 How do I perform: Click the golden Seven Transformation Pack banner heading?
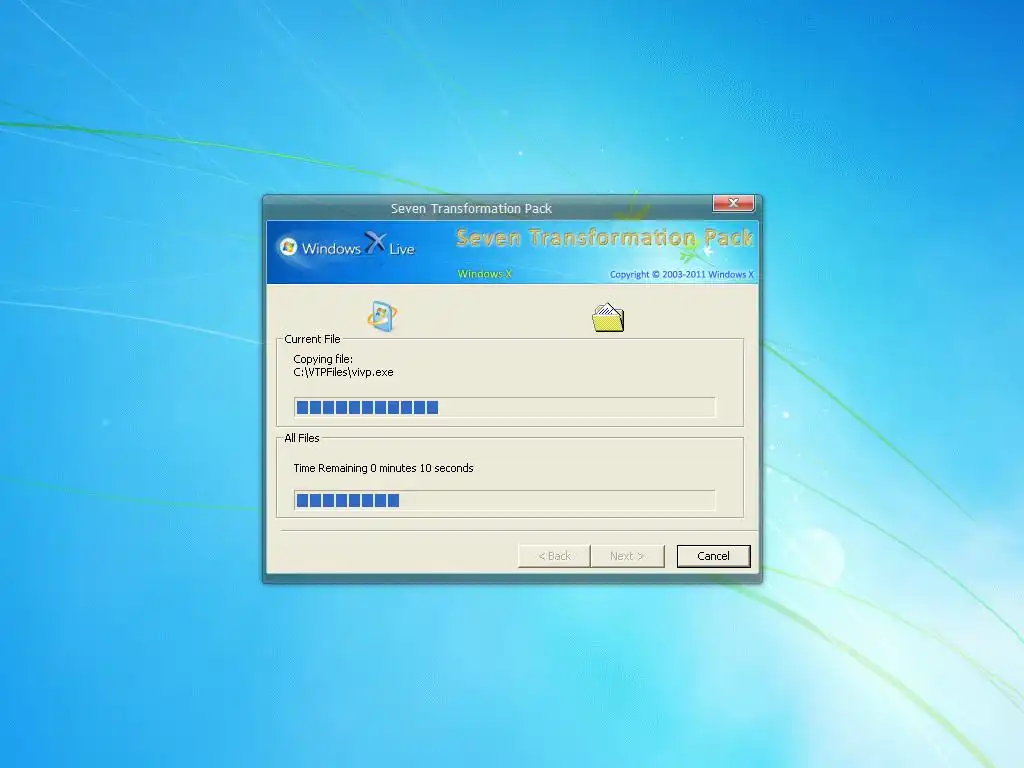click(605, 238)
